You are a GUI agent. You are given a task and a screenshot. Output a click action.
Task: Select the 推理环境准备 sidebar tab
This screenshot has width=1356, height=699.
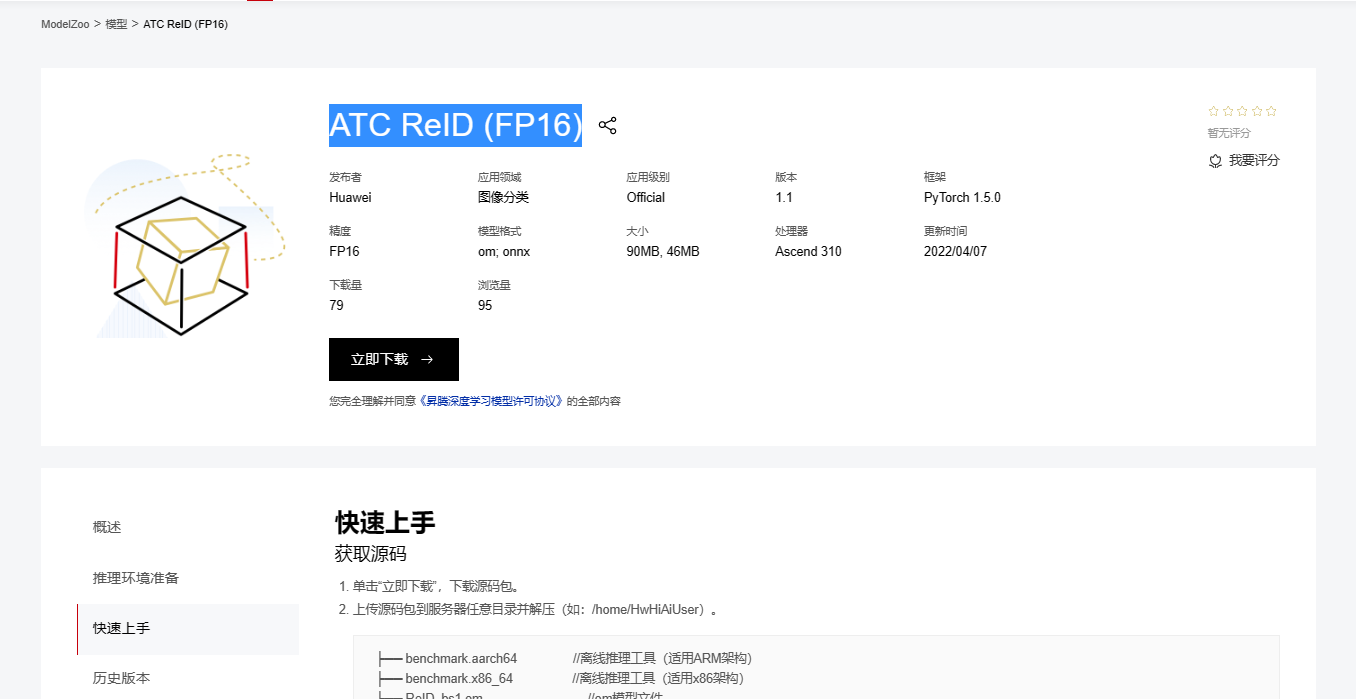pyautogui.click(x=136, y=578)
